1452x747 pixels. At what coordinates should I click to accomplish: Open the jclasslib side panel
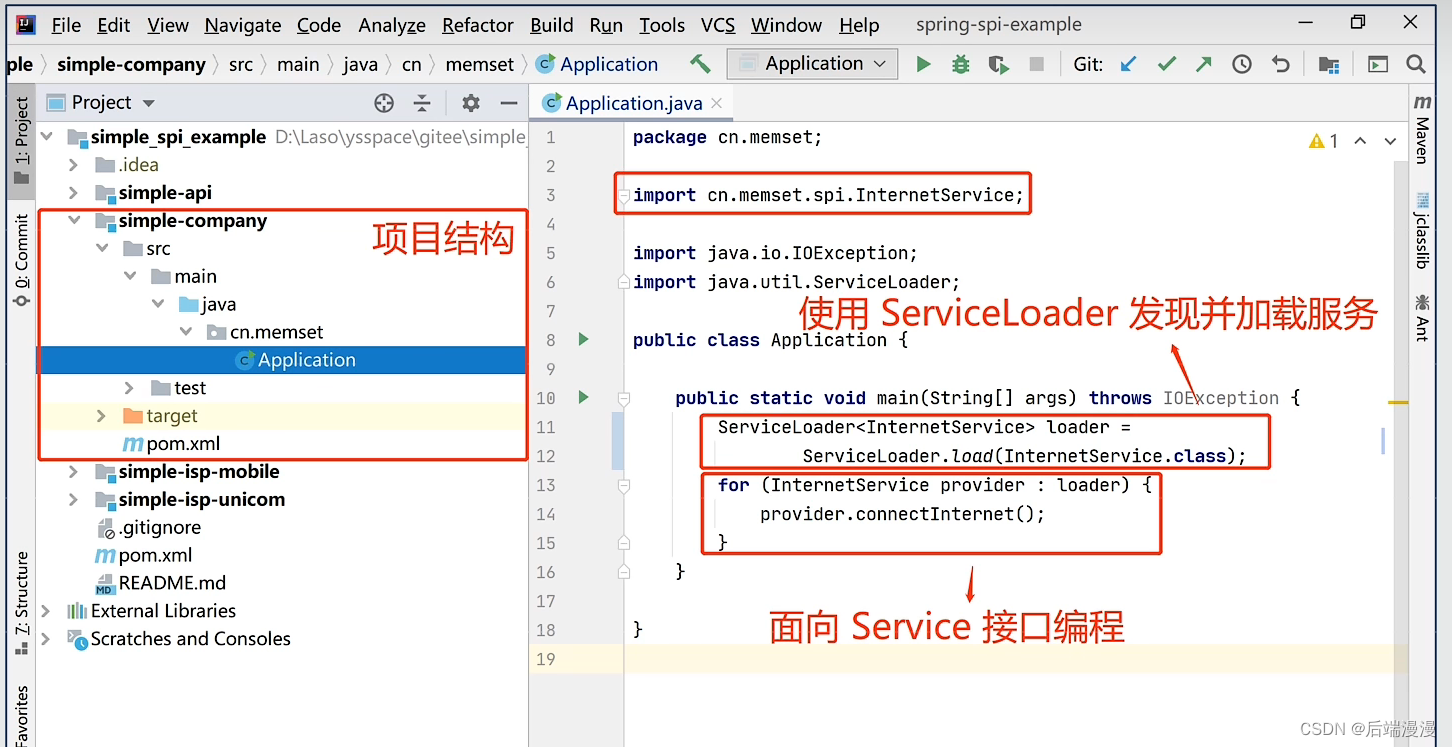pyautogui.click(x=1422, y=230)
